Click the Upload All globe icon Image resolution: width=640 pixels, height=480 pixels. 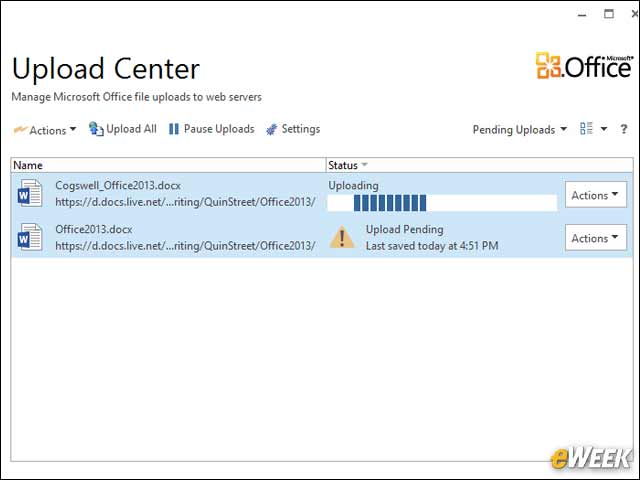pos(96,129)
